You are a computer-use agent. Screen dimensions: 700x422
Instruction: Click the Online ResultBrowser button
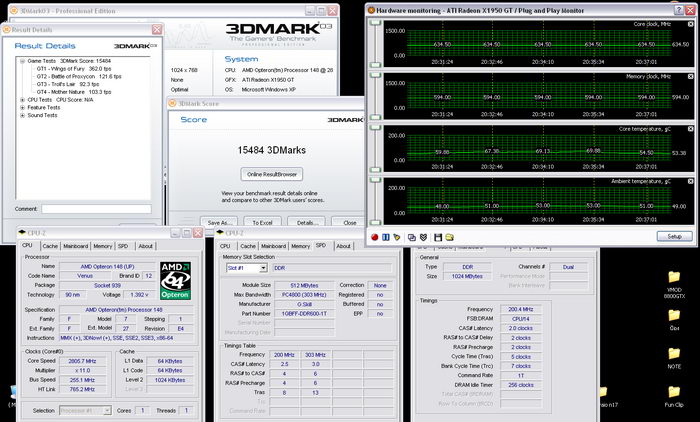point(272,174)
